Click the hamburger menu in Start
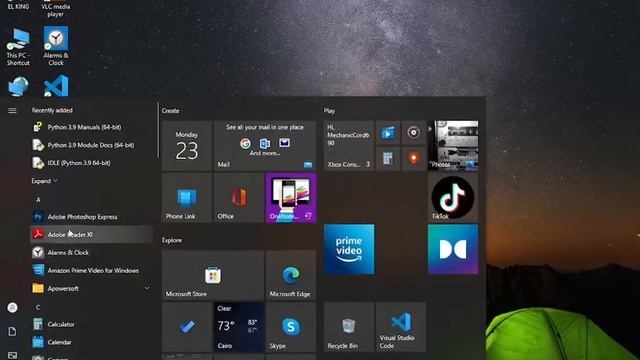Image resolution: width=640 pixels, height=360 pixels. click(x=12, y=110)
